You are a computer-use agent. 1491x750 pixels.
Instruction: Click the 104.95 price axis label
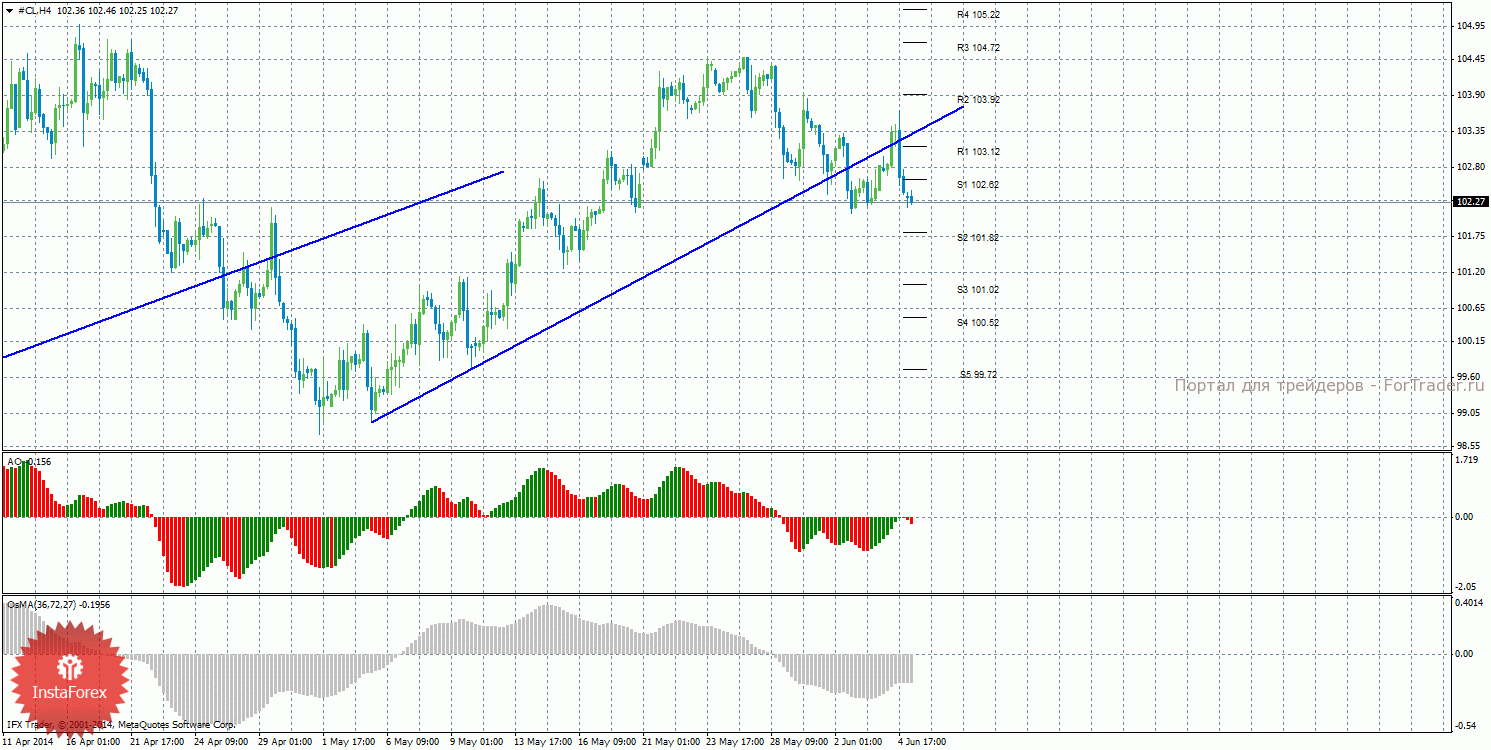(1469, 26)
